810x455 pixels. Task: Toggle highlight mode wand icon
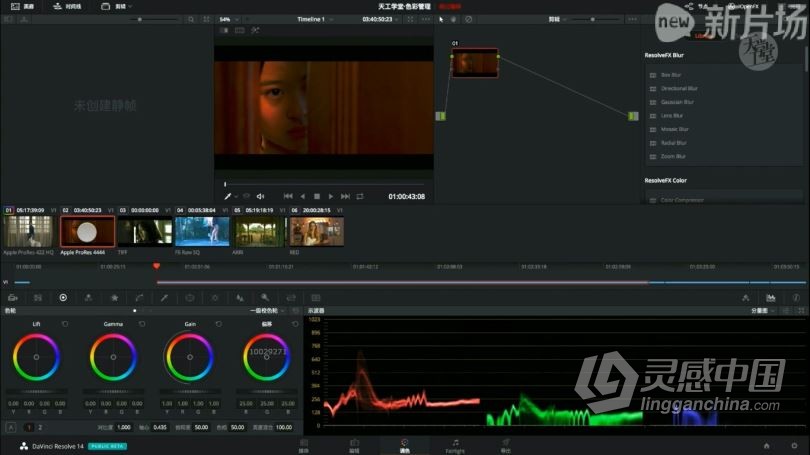point(255,30)
